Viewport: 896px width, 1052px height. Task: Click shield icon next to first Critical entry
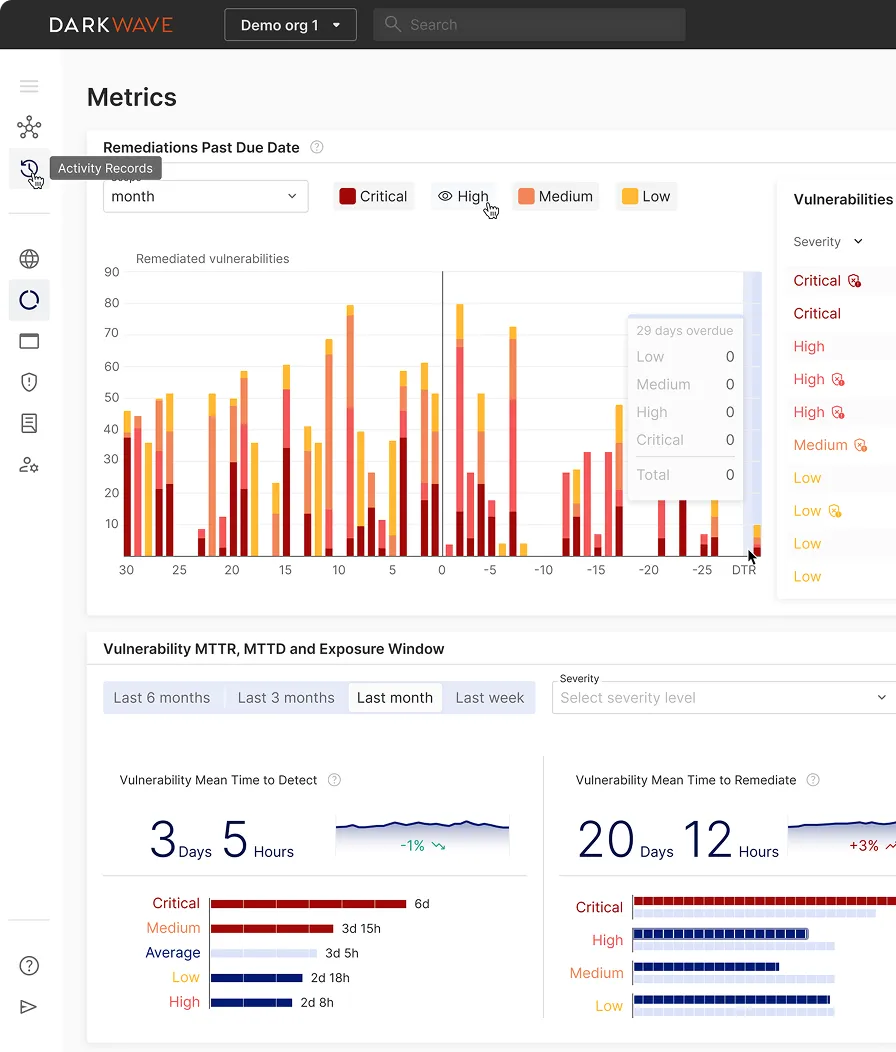point(854,281)
